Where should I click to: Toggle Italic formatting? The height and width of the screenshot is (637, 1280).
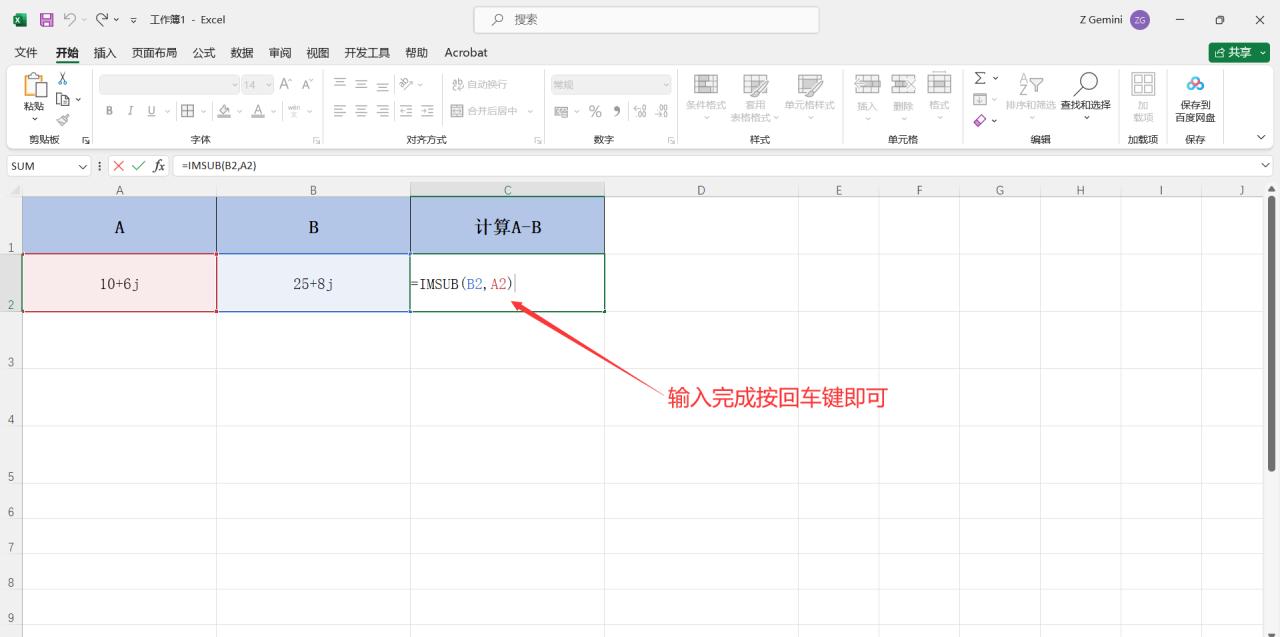click(x=131, y=111)
